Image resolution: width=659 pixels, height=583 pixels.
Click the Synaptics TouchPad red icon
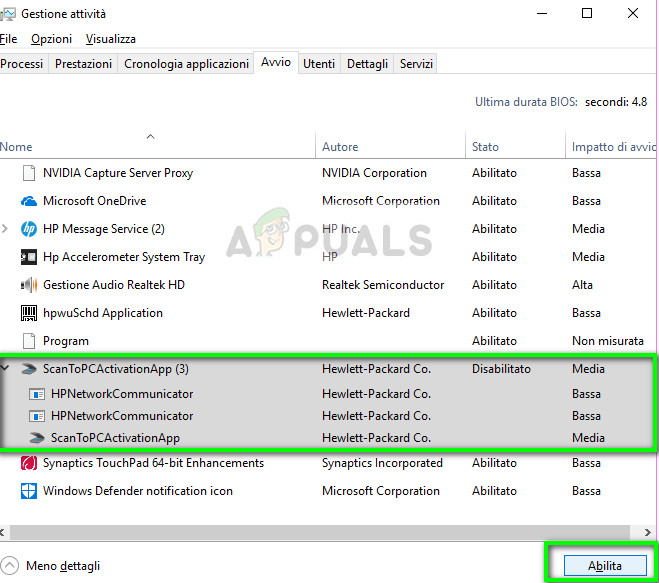28,463
